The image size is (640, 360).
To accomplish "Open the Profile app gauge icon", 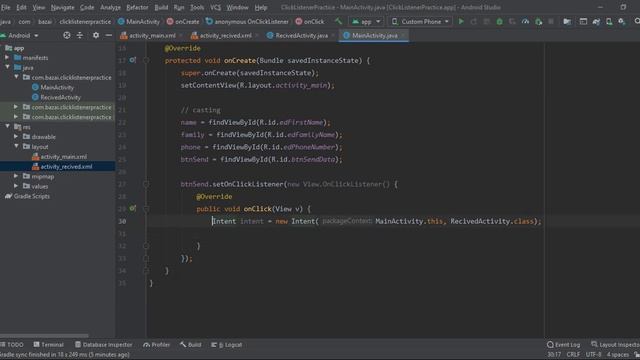I will pyautogui.click(x=525, y=22).
